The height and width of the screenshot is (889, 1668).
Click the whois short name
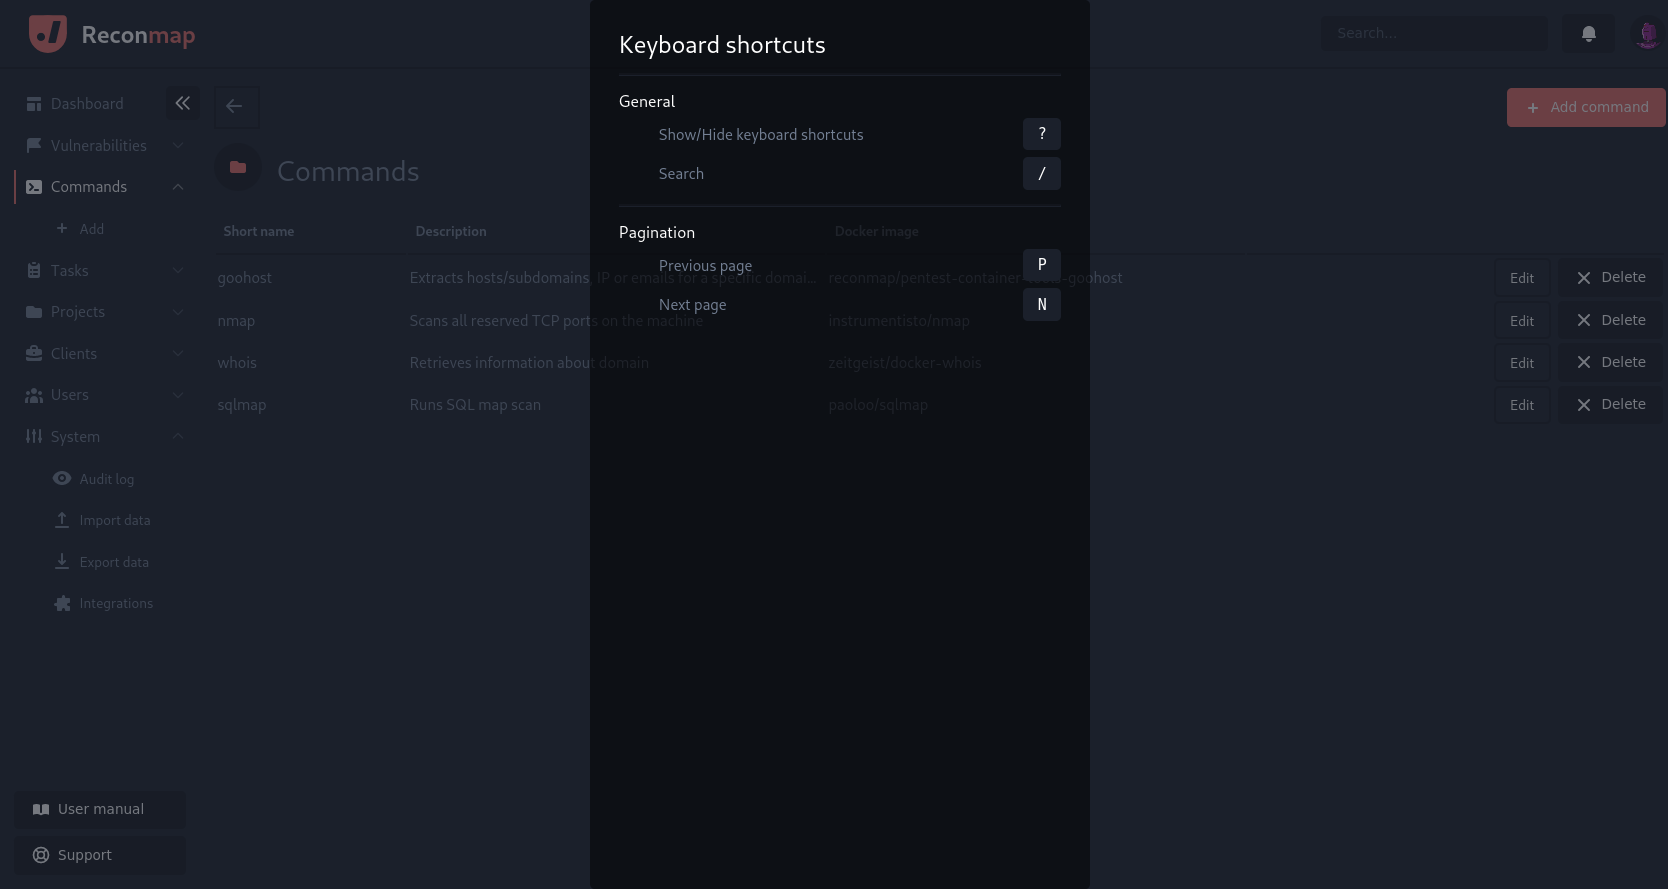237,363
